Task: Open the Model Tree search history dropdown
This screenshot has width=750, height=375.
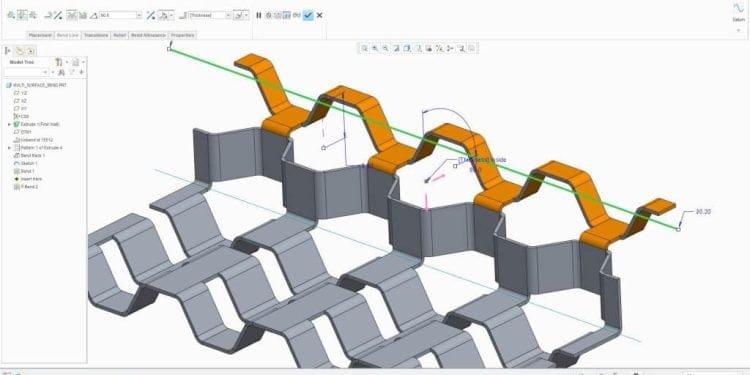Action: [45, 72]
